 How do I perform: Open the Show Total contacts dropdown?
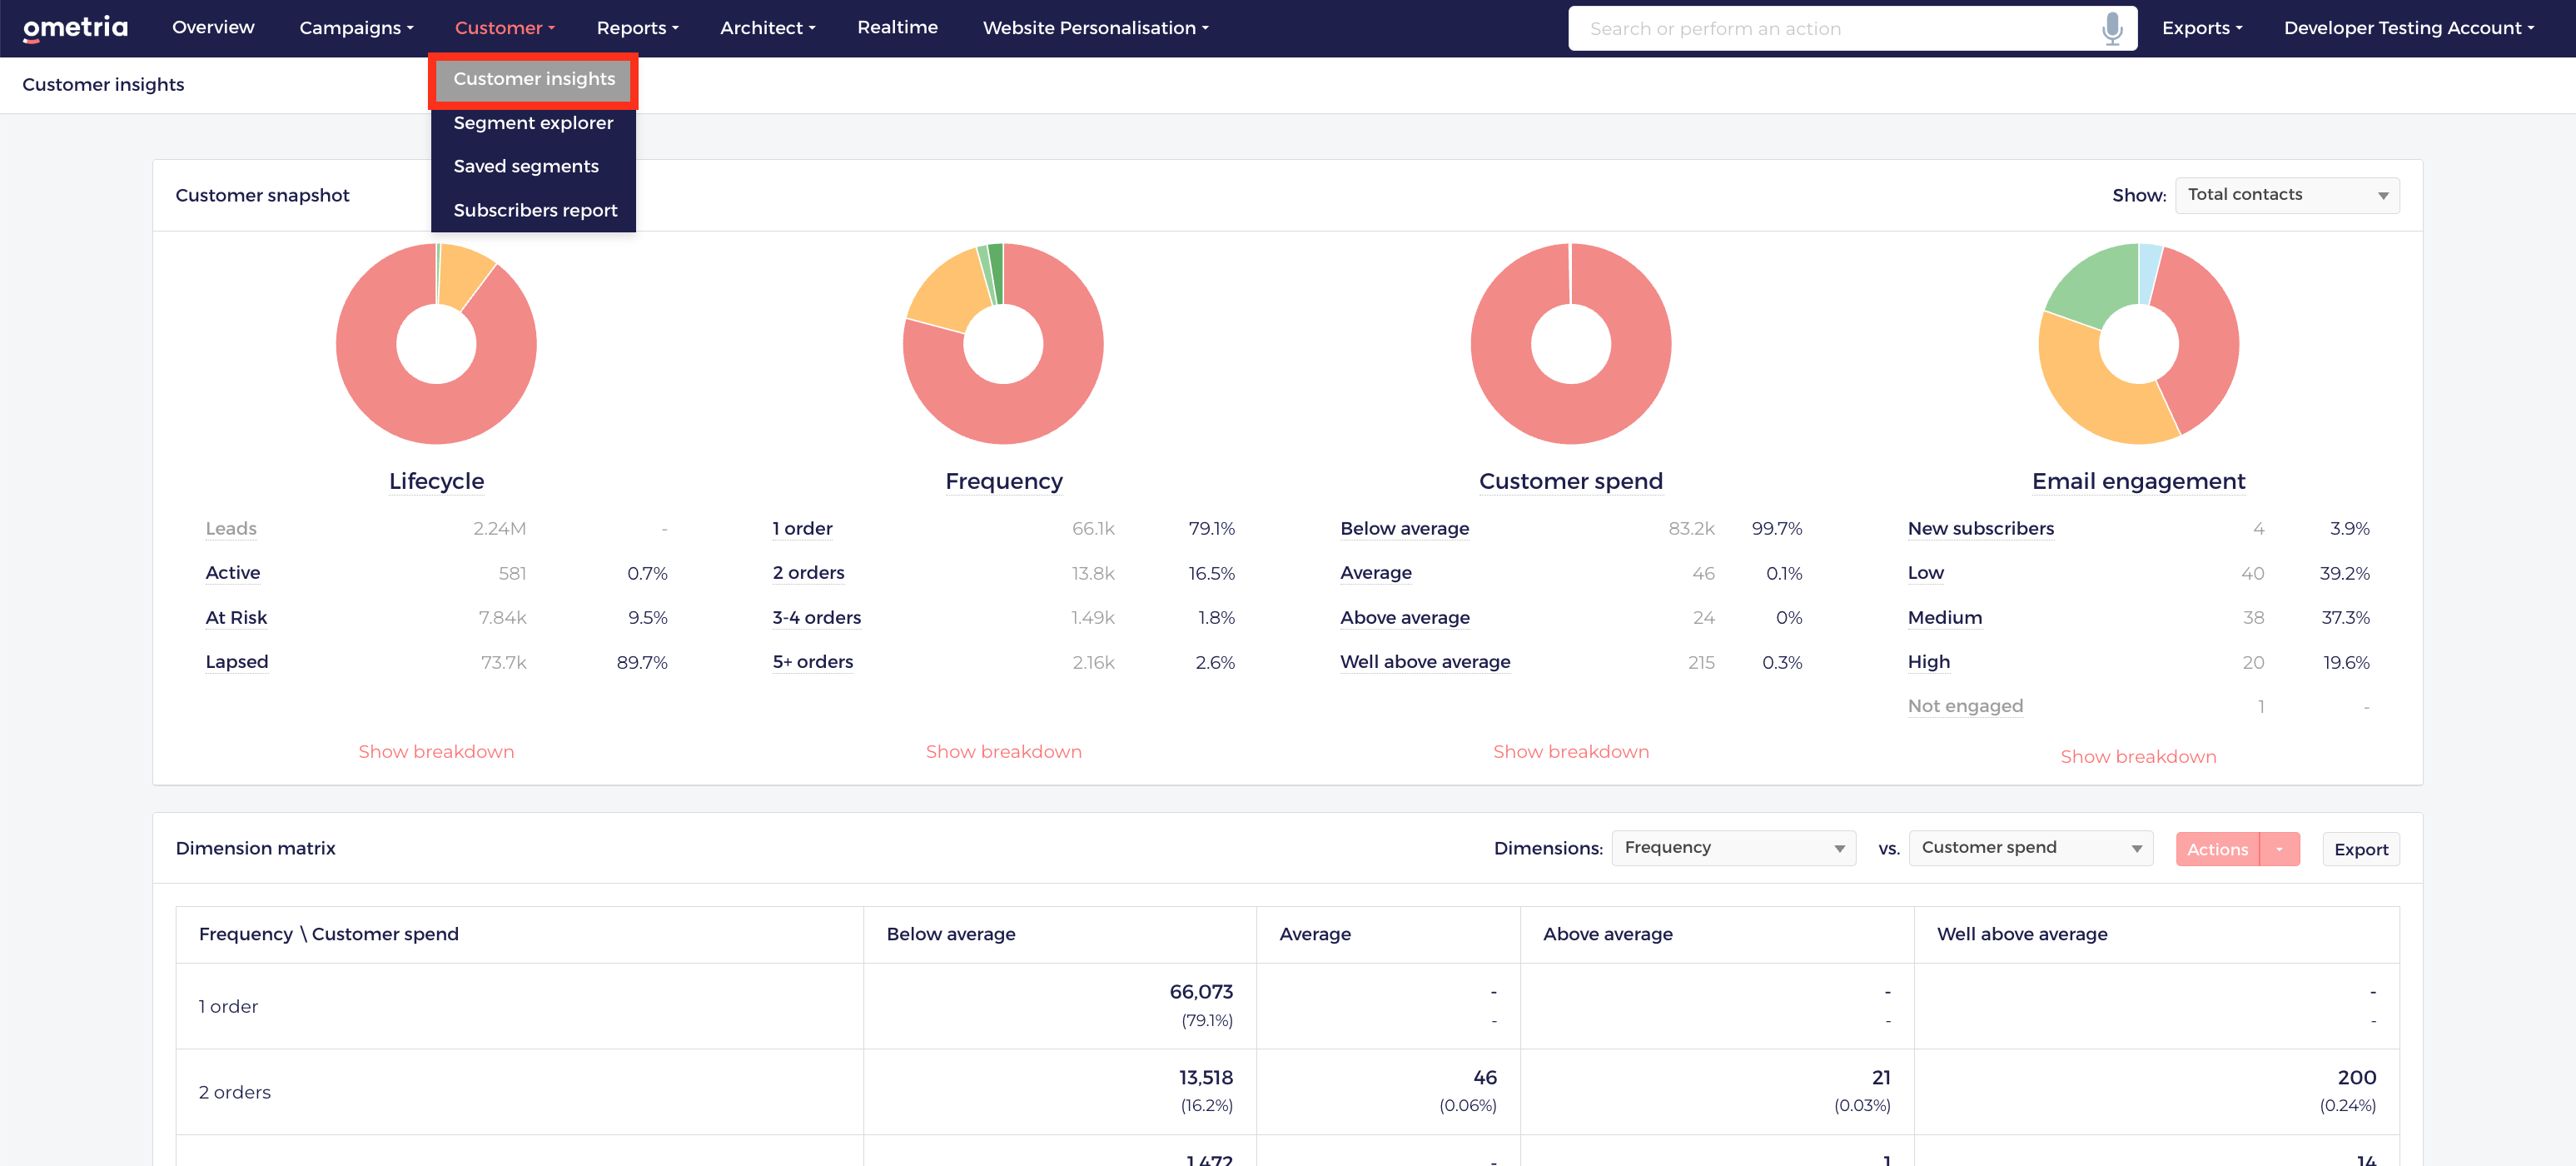(2286, 195)
